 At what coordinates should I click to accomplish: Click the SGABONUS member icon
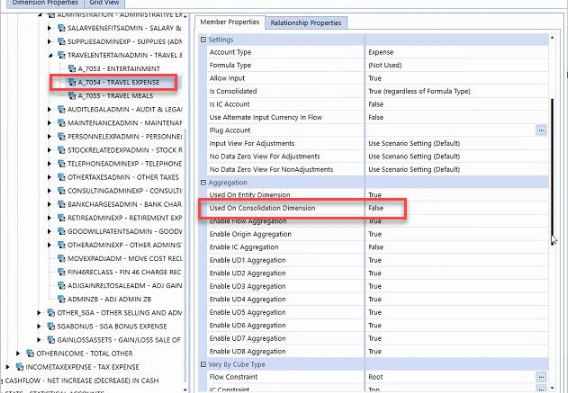[51, 326]
